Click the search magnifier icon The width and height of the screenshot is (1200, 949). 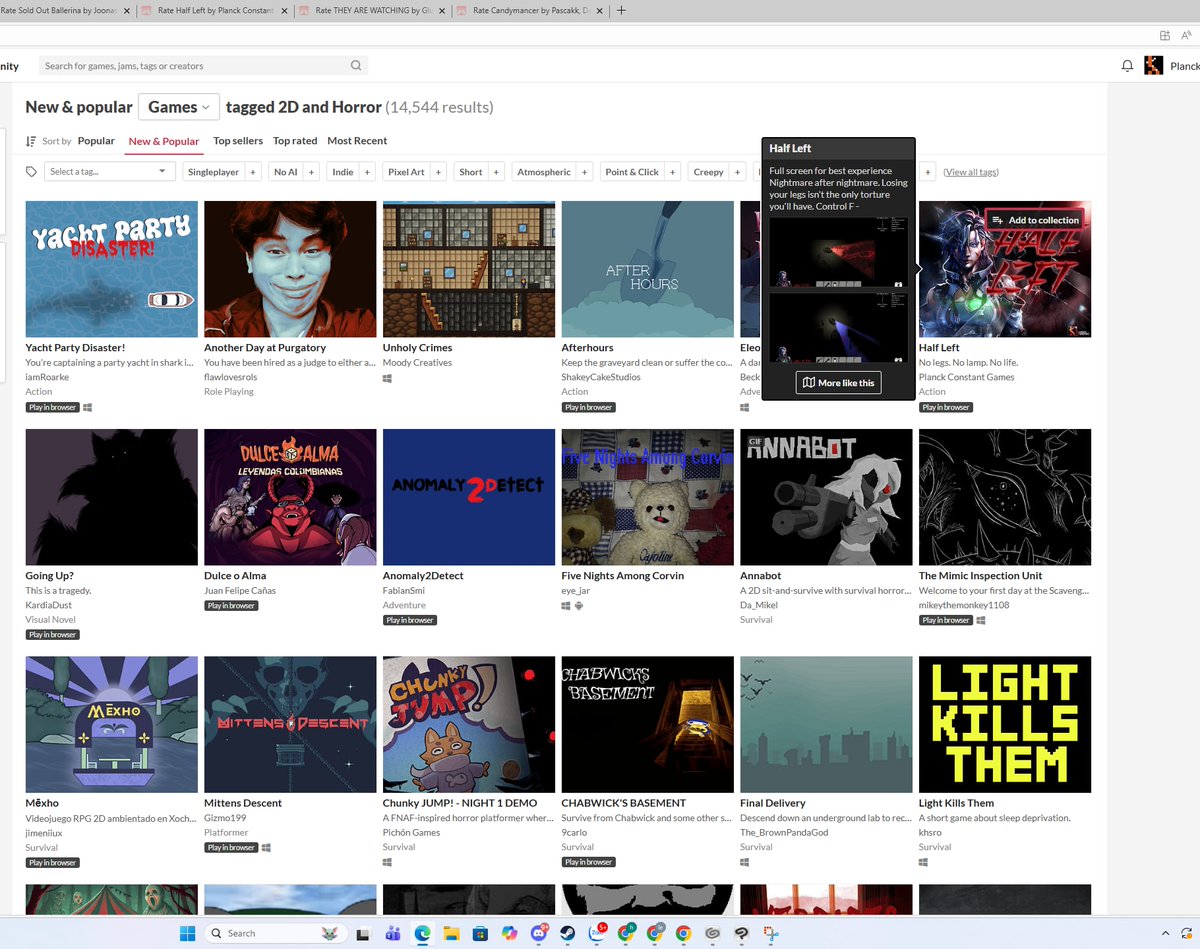pos(356,66)
